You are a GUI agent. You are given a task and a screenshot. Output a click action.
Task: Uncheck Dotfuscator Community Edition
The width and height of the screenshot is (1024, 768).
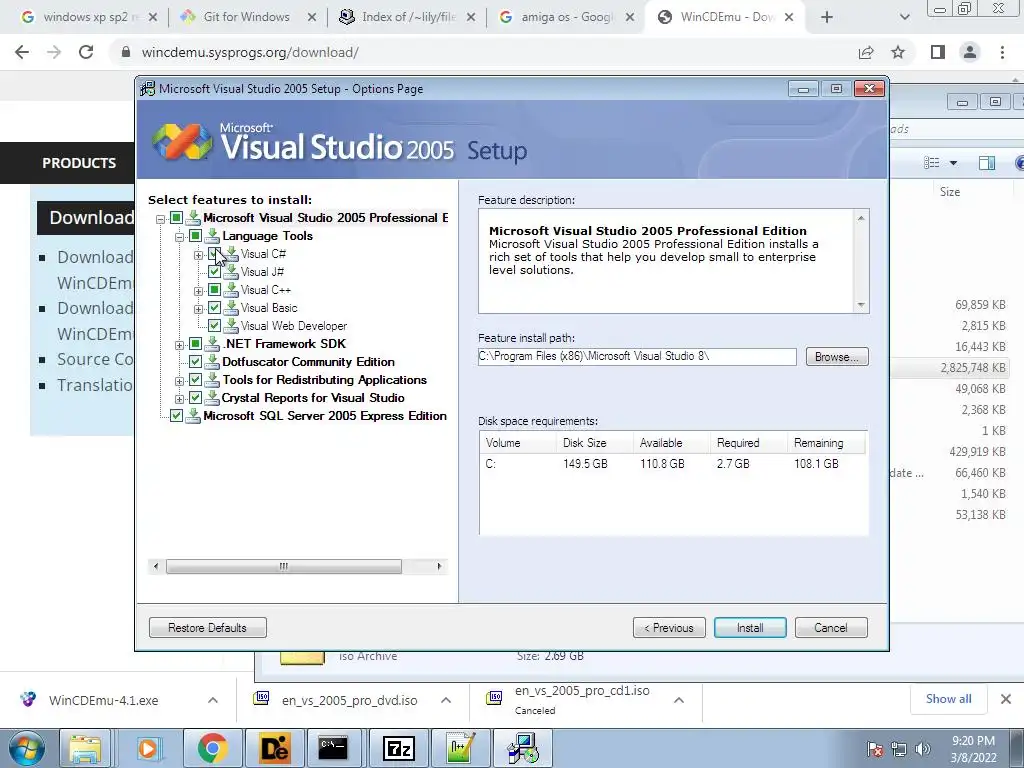click(x=195, y=362)
